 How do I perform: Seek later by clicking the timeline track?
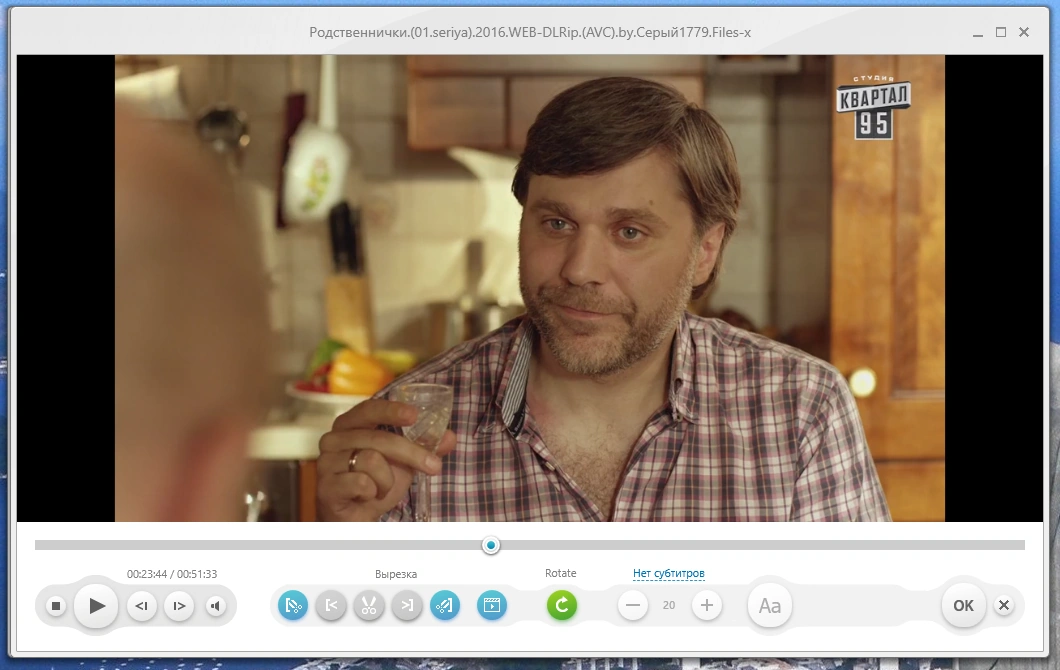click(763, 545)
